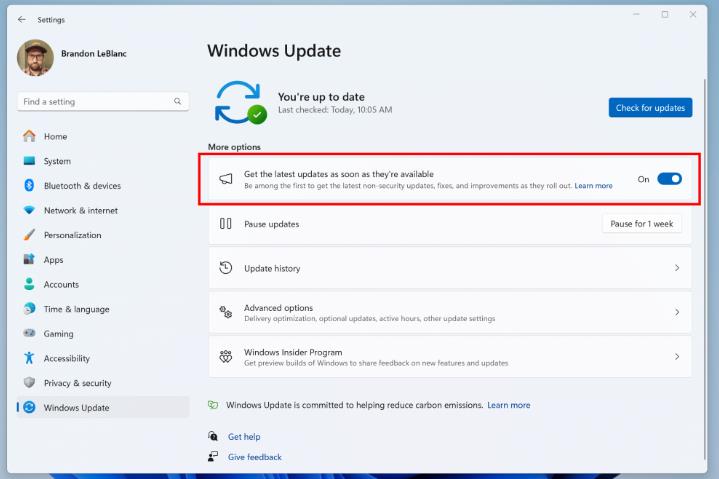The height and width of the screenshot is (479, 719).
Task: Click the Update history label
Action: (272, 269)
